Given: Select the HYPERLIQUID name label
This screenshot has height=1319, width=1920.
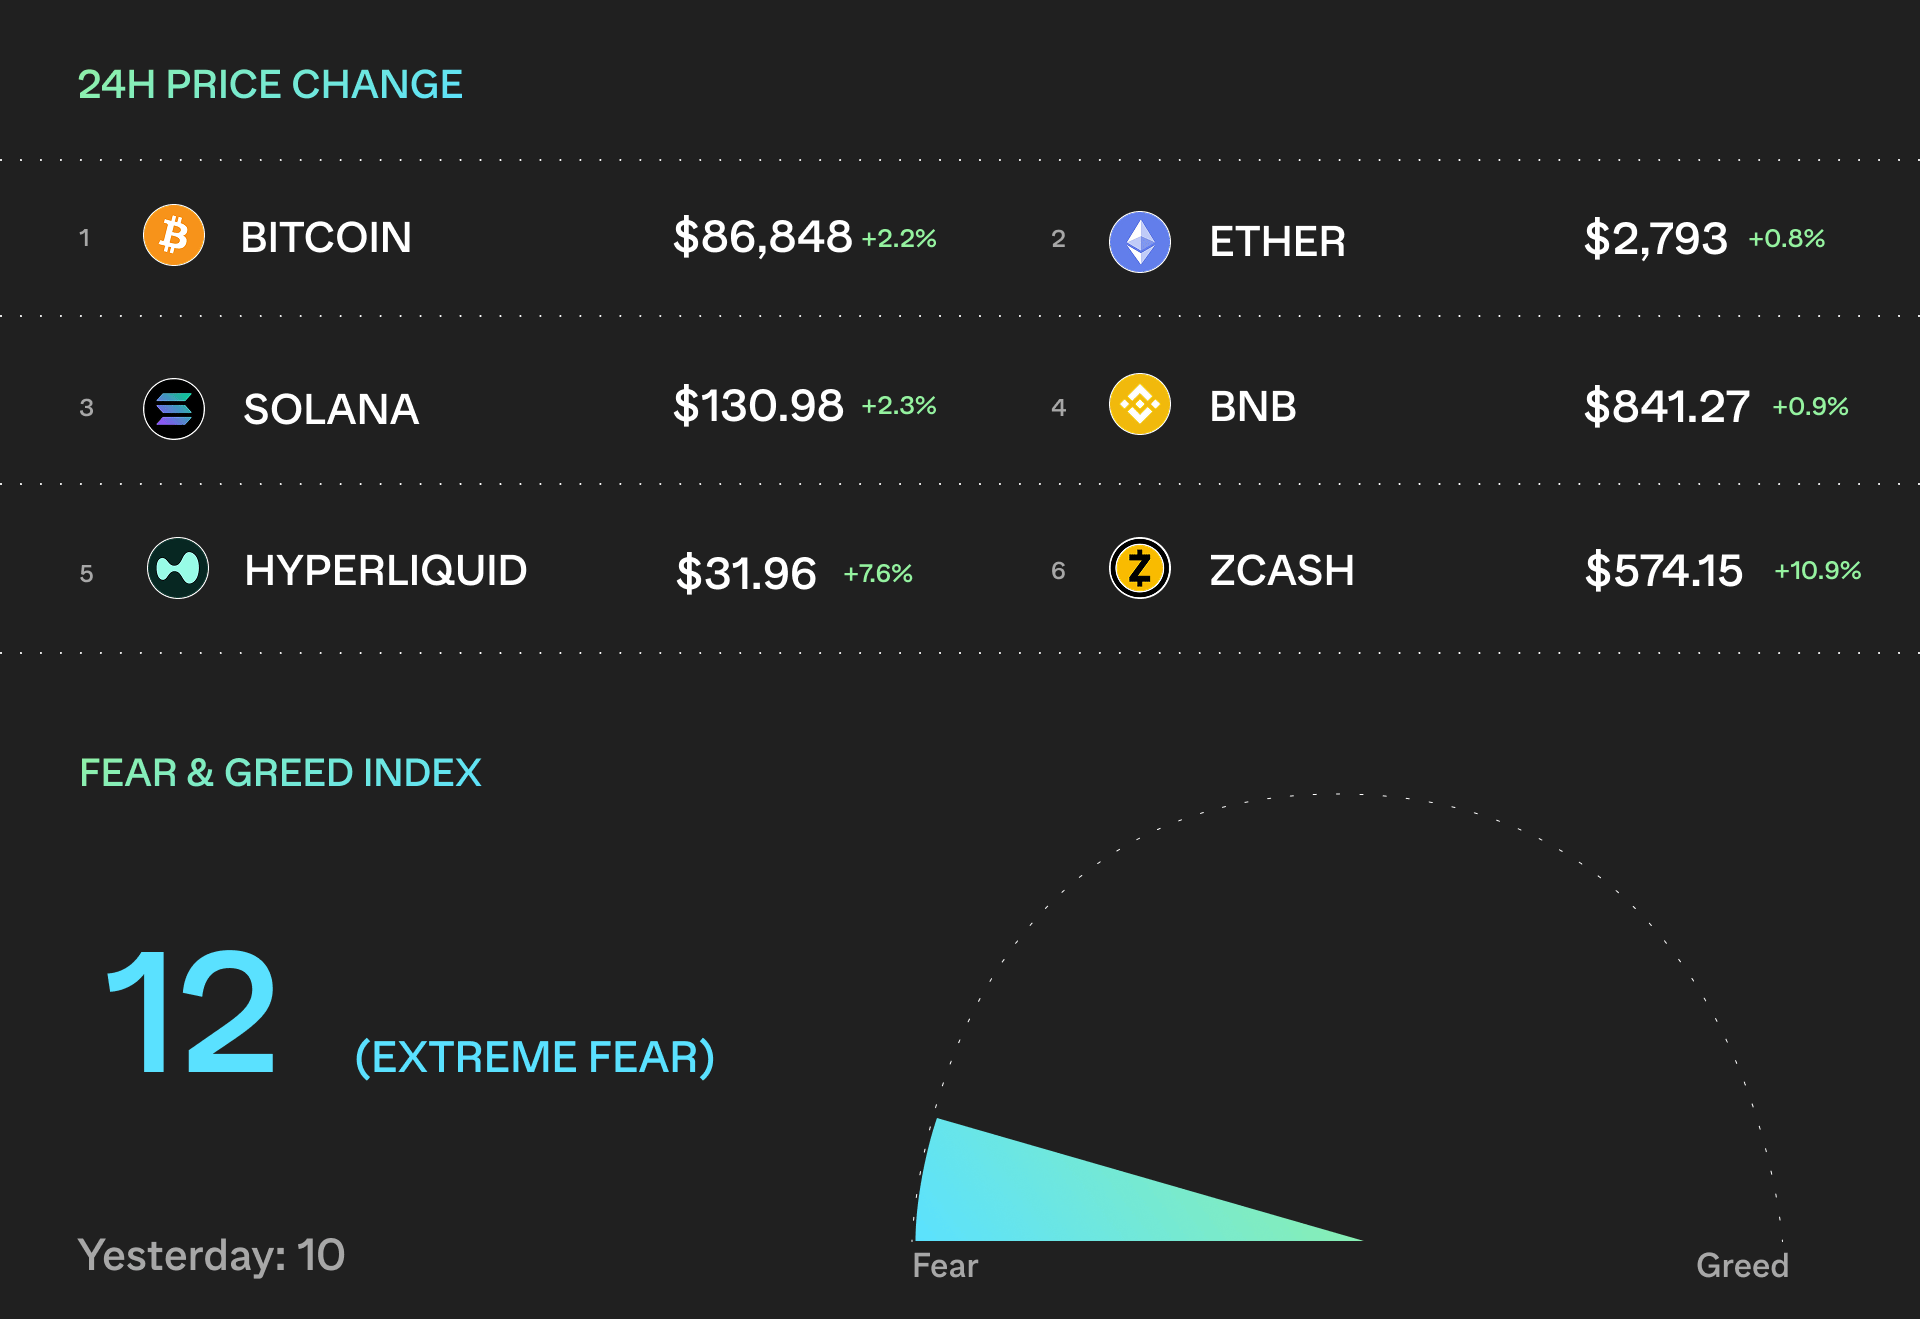Looking at the screenshot, I should click(x=386, y=571).
